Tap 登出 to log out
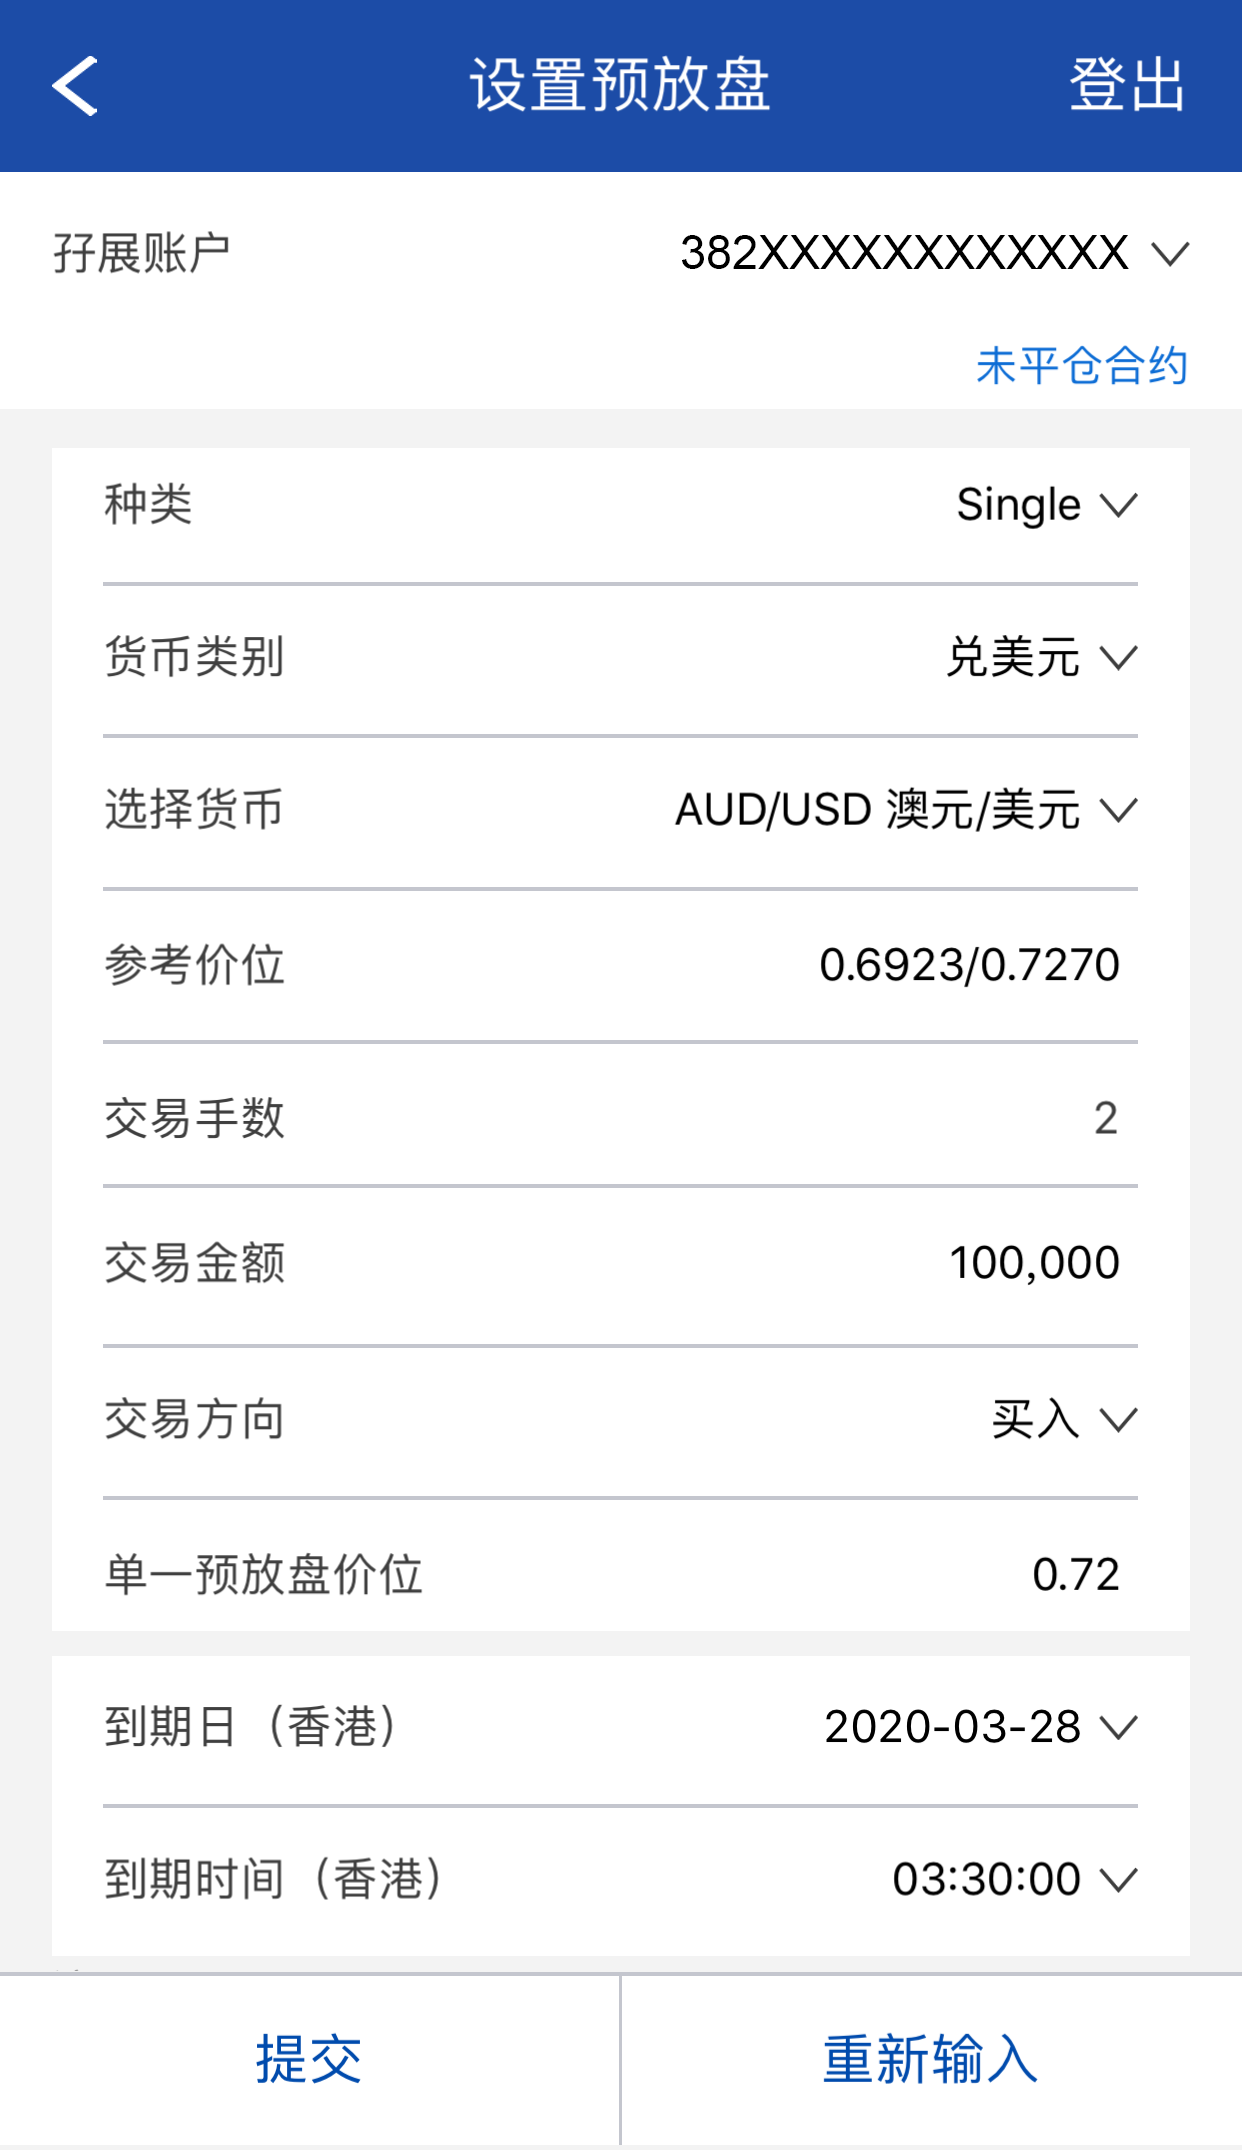 pos(1126,86)
